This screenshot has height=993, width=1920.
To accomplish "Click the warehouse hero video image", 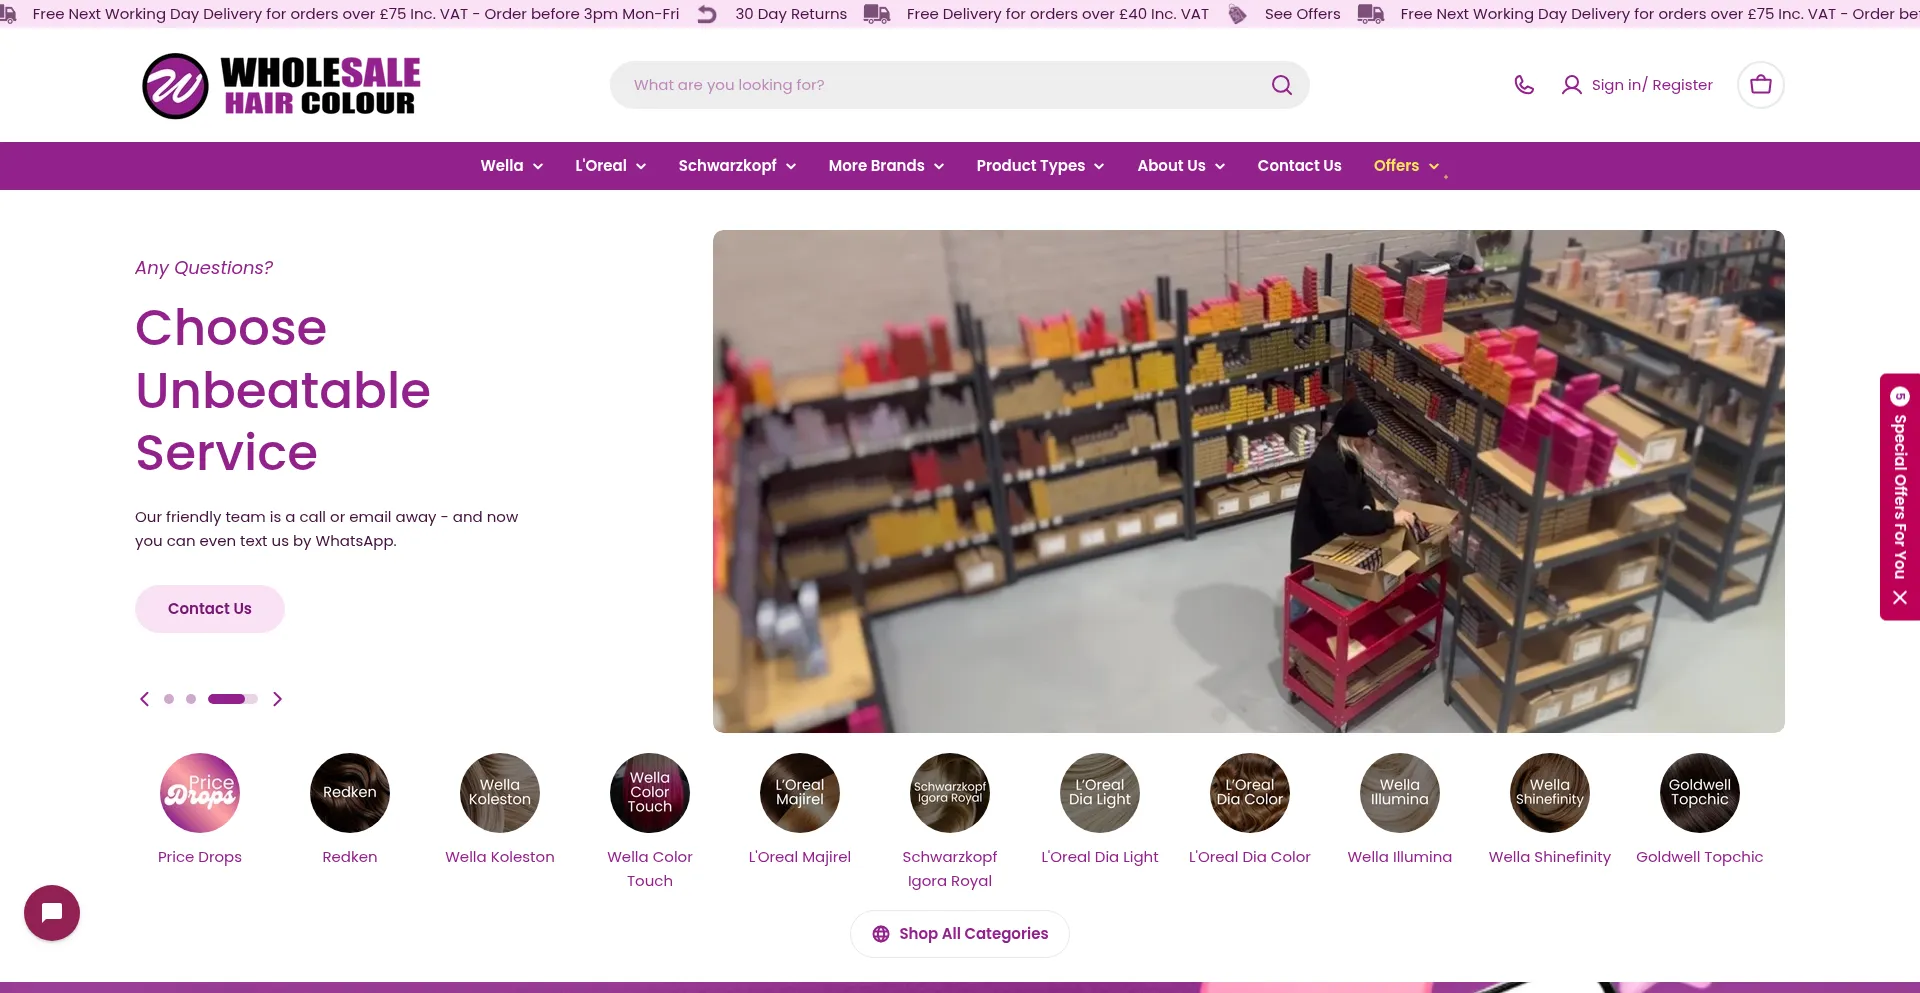I will point(1248,481).
